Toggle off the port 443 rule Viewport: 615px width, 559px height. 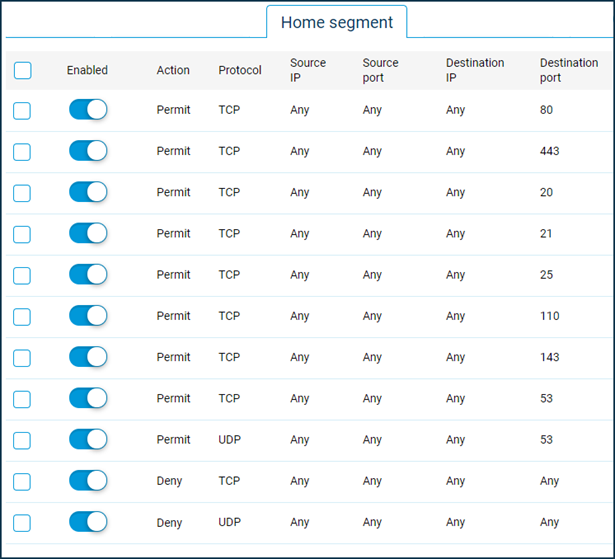tap(88, 151)
